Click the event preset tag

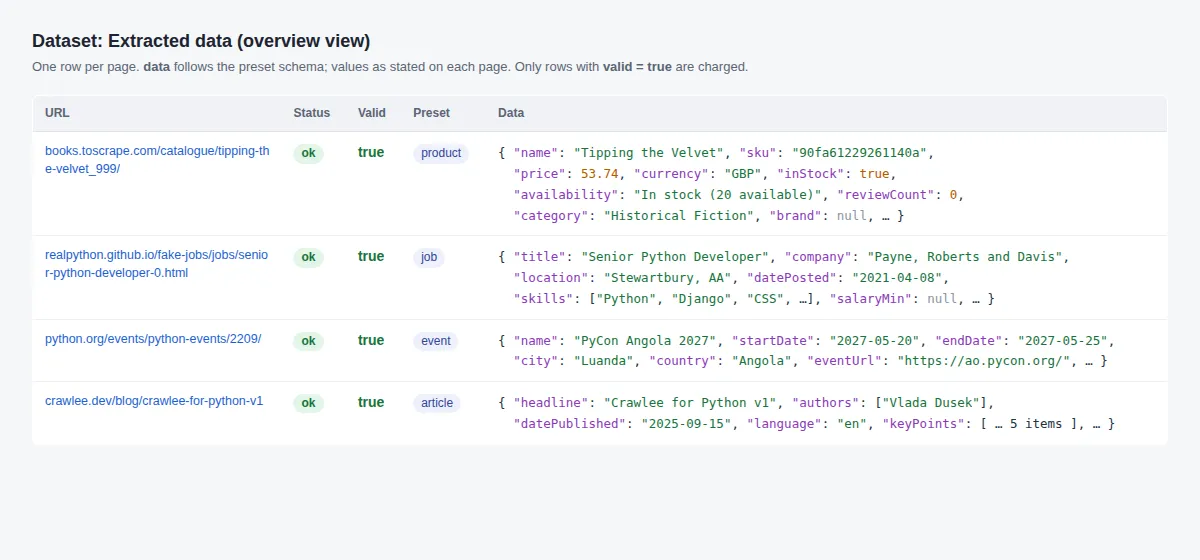click(x=436, y=341)
